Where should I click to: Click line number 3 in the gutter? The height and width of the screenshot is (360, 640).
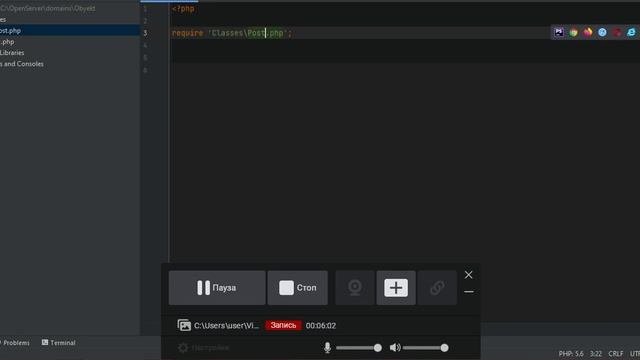(x=145, y=33)
